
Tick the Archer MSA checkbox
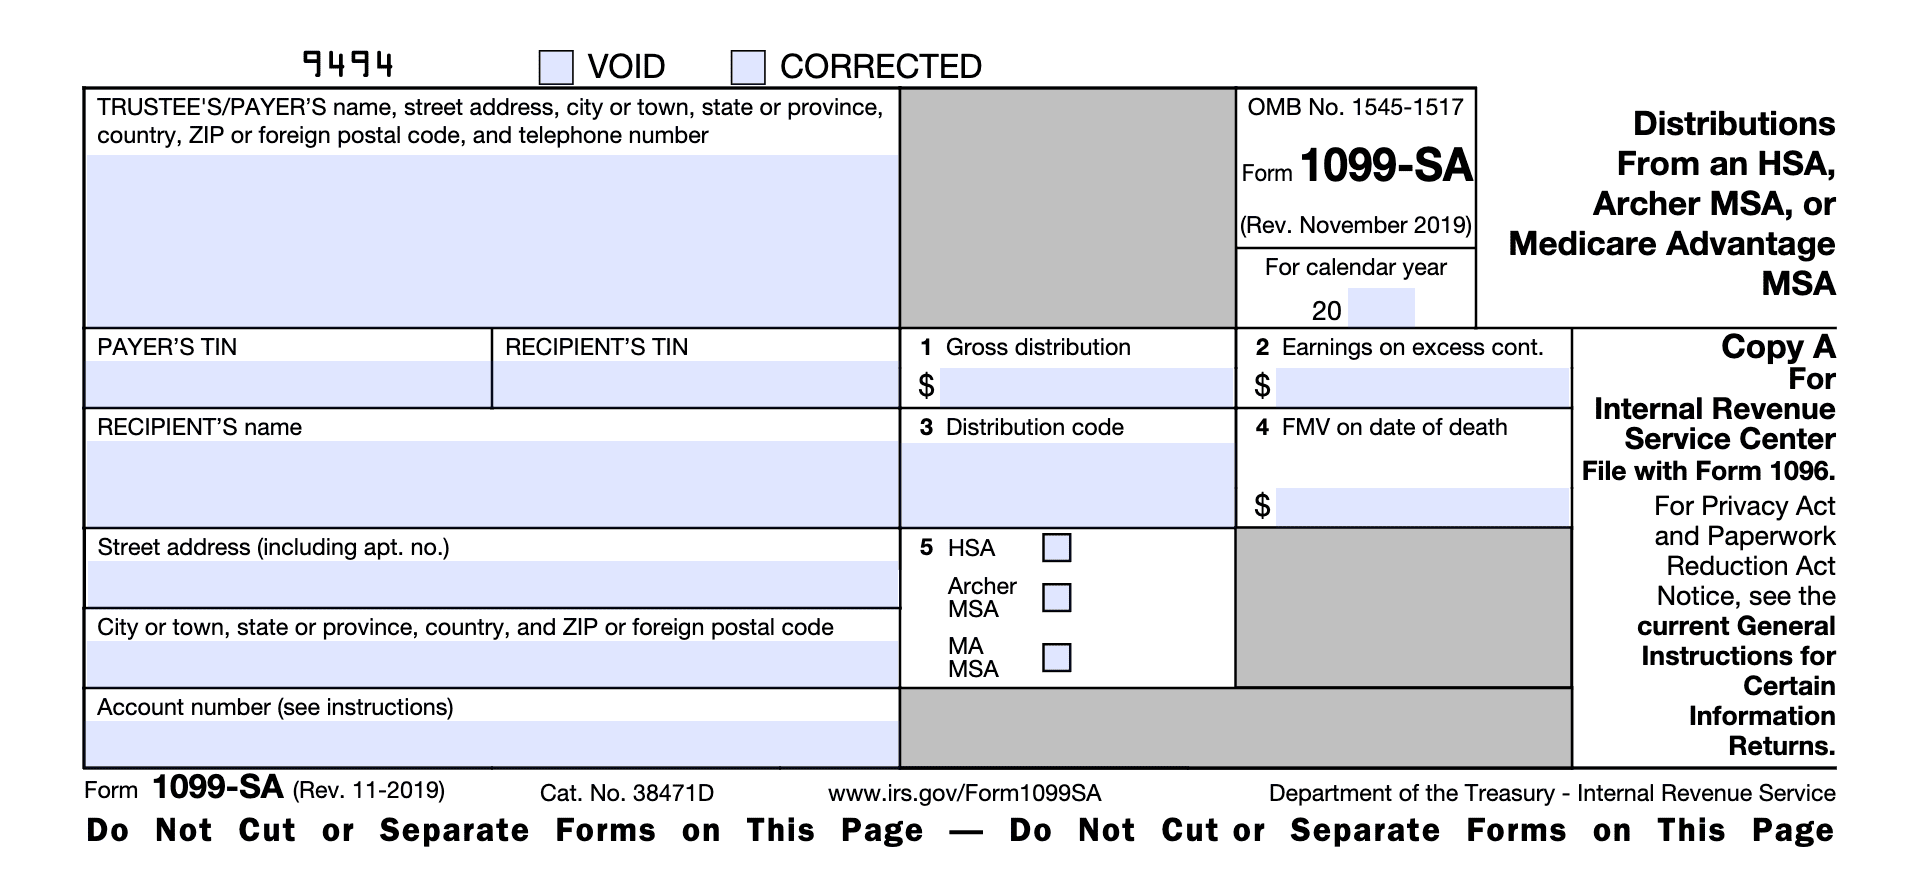point(1056,598)
